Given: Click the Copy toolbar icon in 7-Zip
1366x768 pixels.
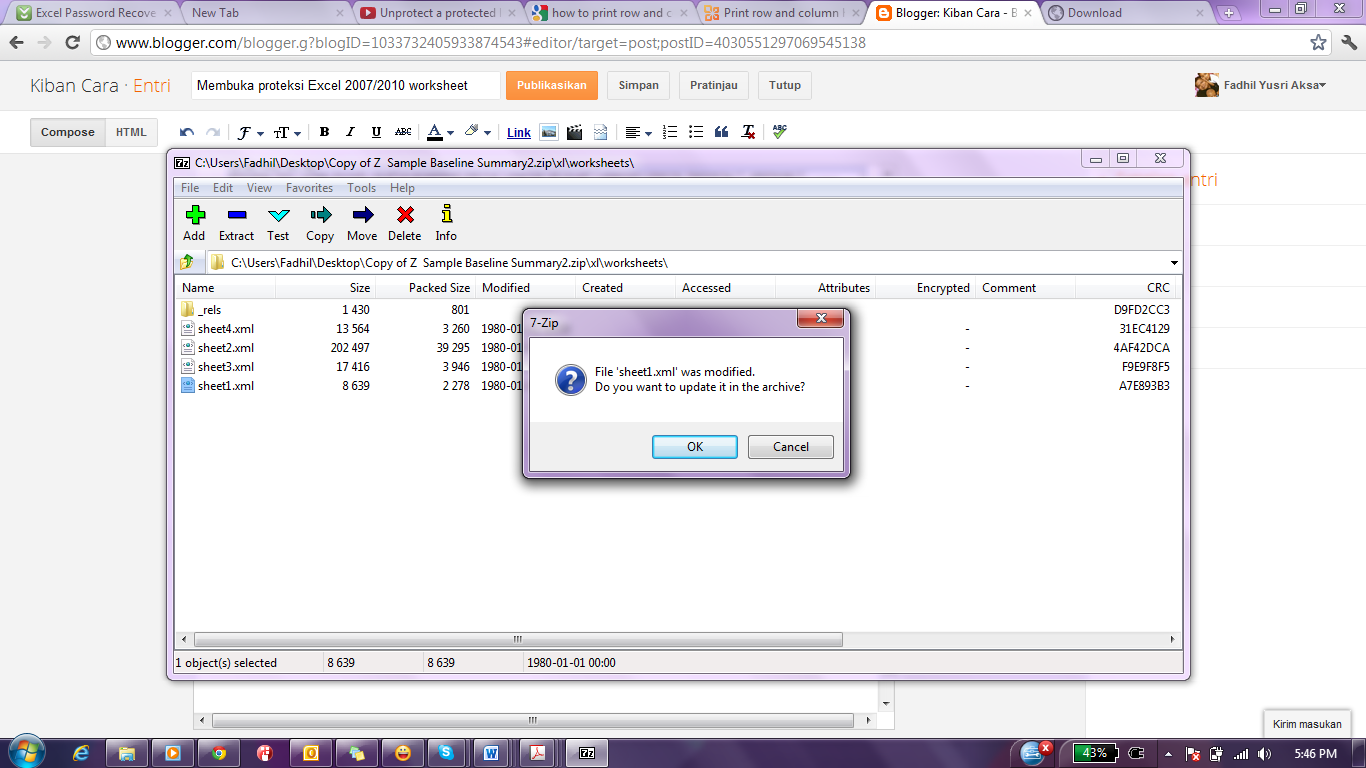Looking at the screenshot, I should [x=320, y=214].
